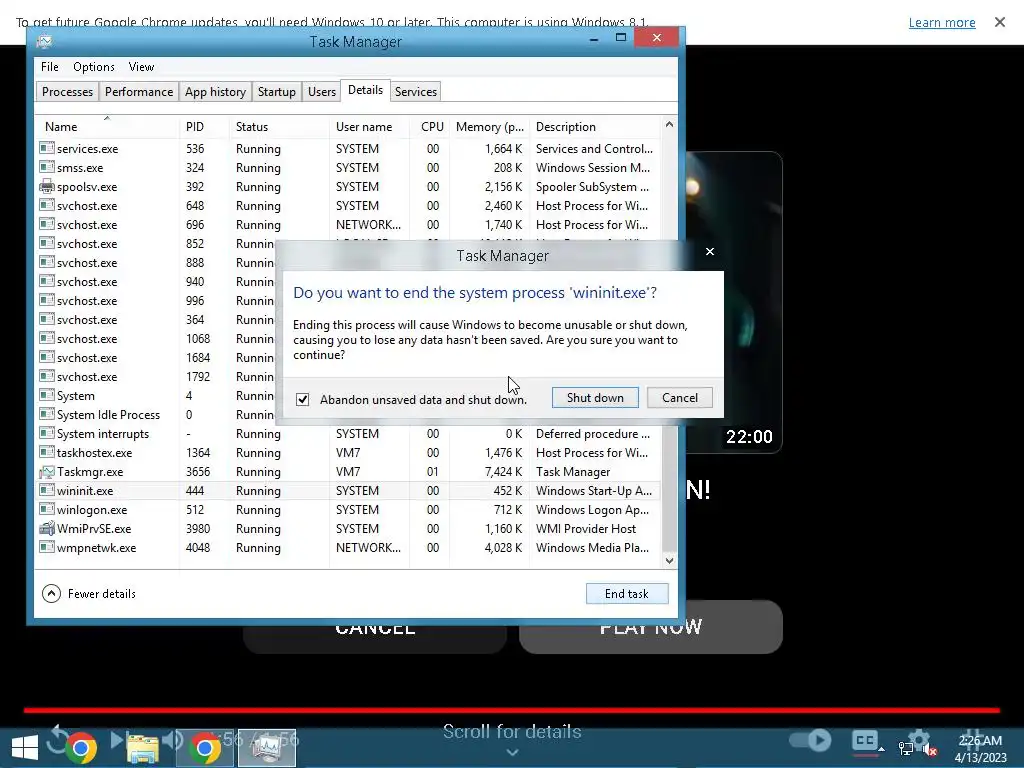
Task: Click the muted volume tray icon
Action: [x=929, y=750]
